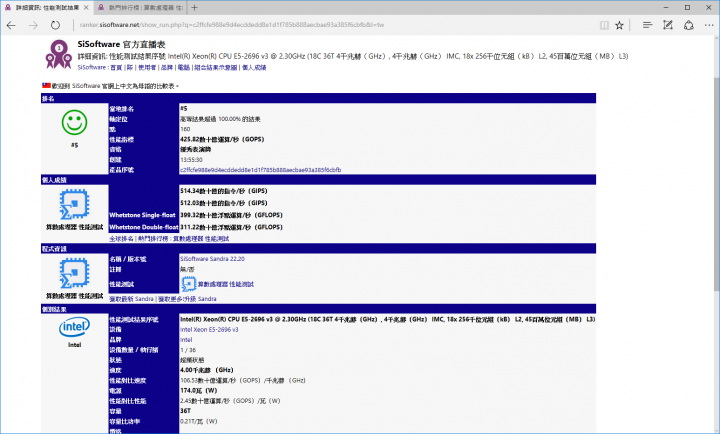Viewport: 720px width, 434px height.
Task: Click the Whetstone Double-float label
Action: 144,227
